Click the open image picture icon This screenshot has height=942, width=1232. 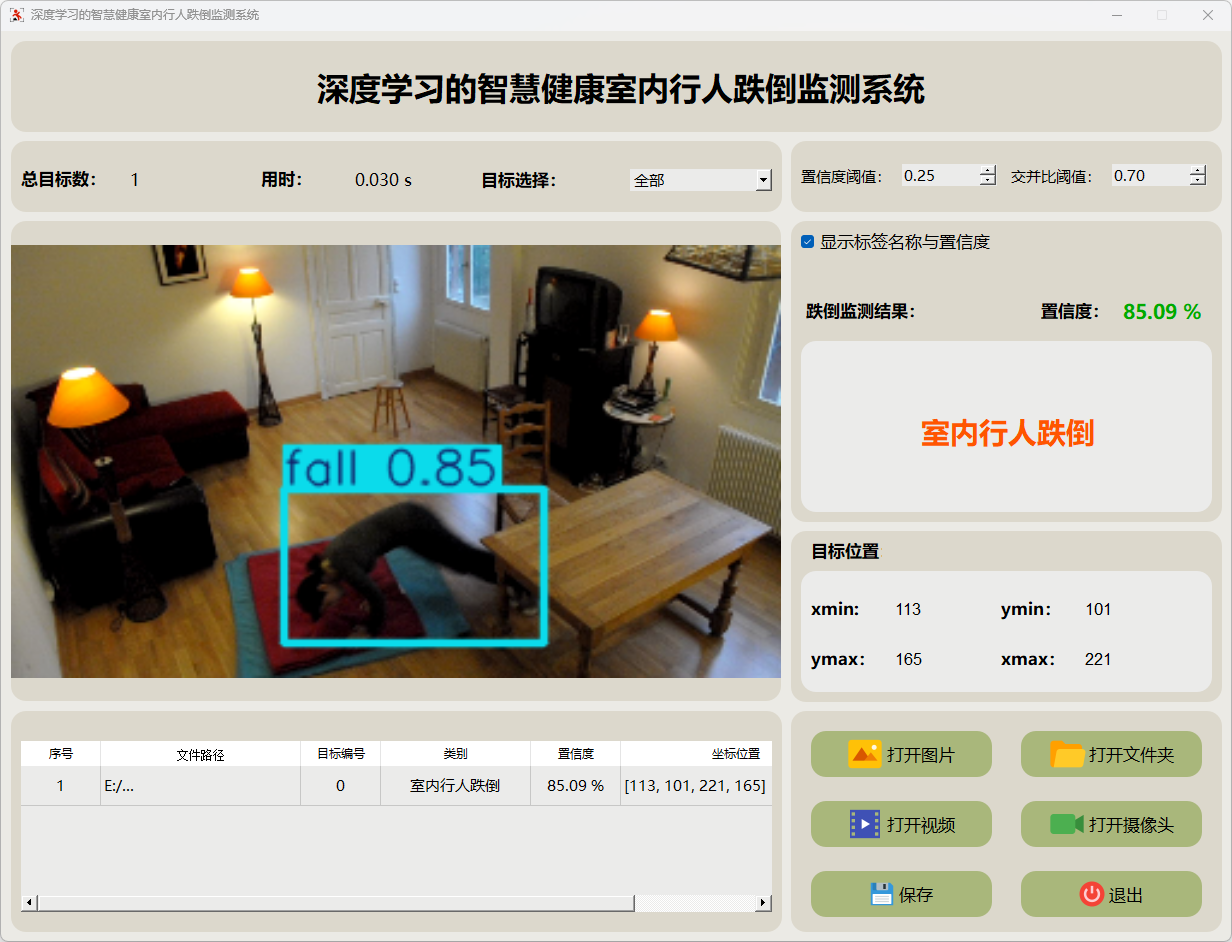pos(864,754)
